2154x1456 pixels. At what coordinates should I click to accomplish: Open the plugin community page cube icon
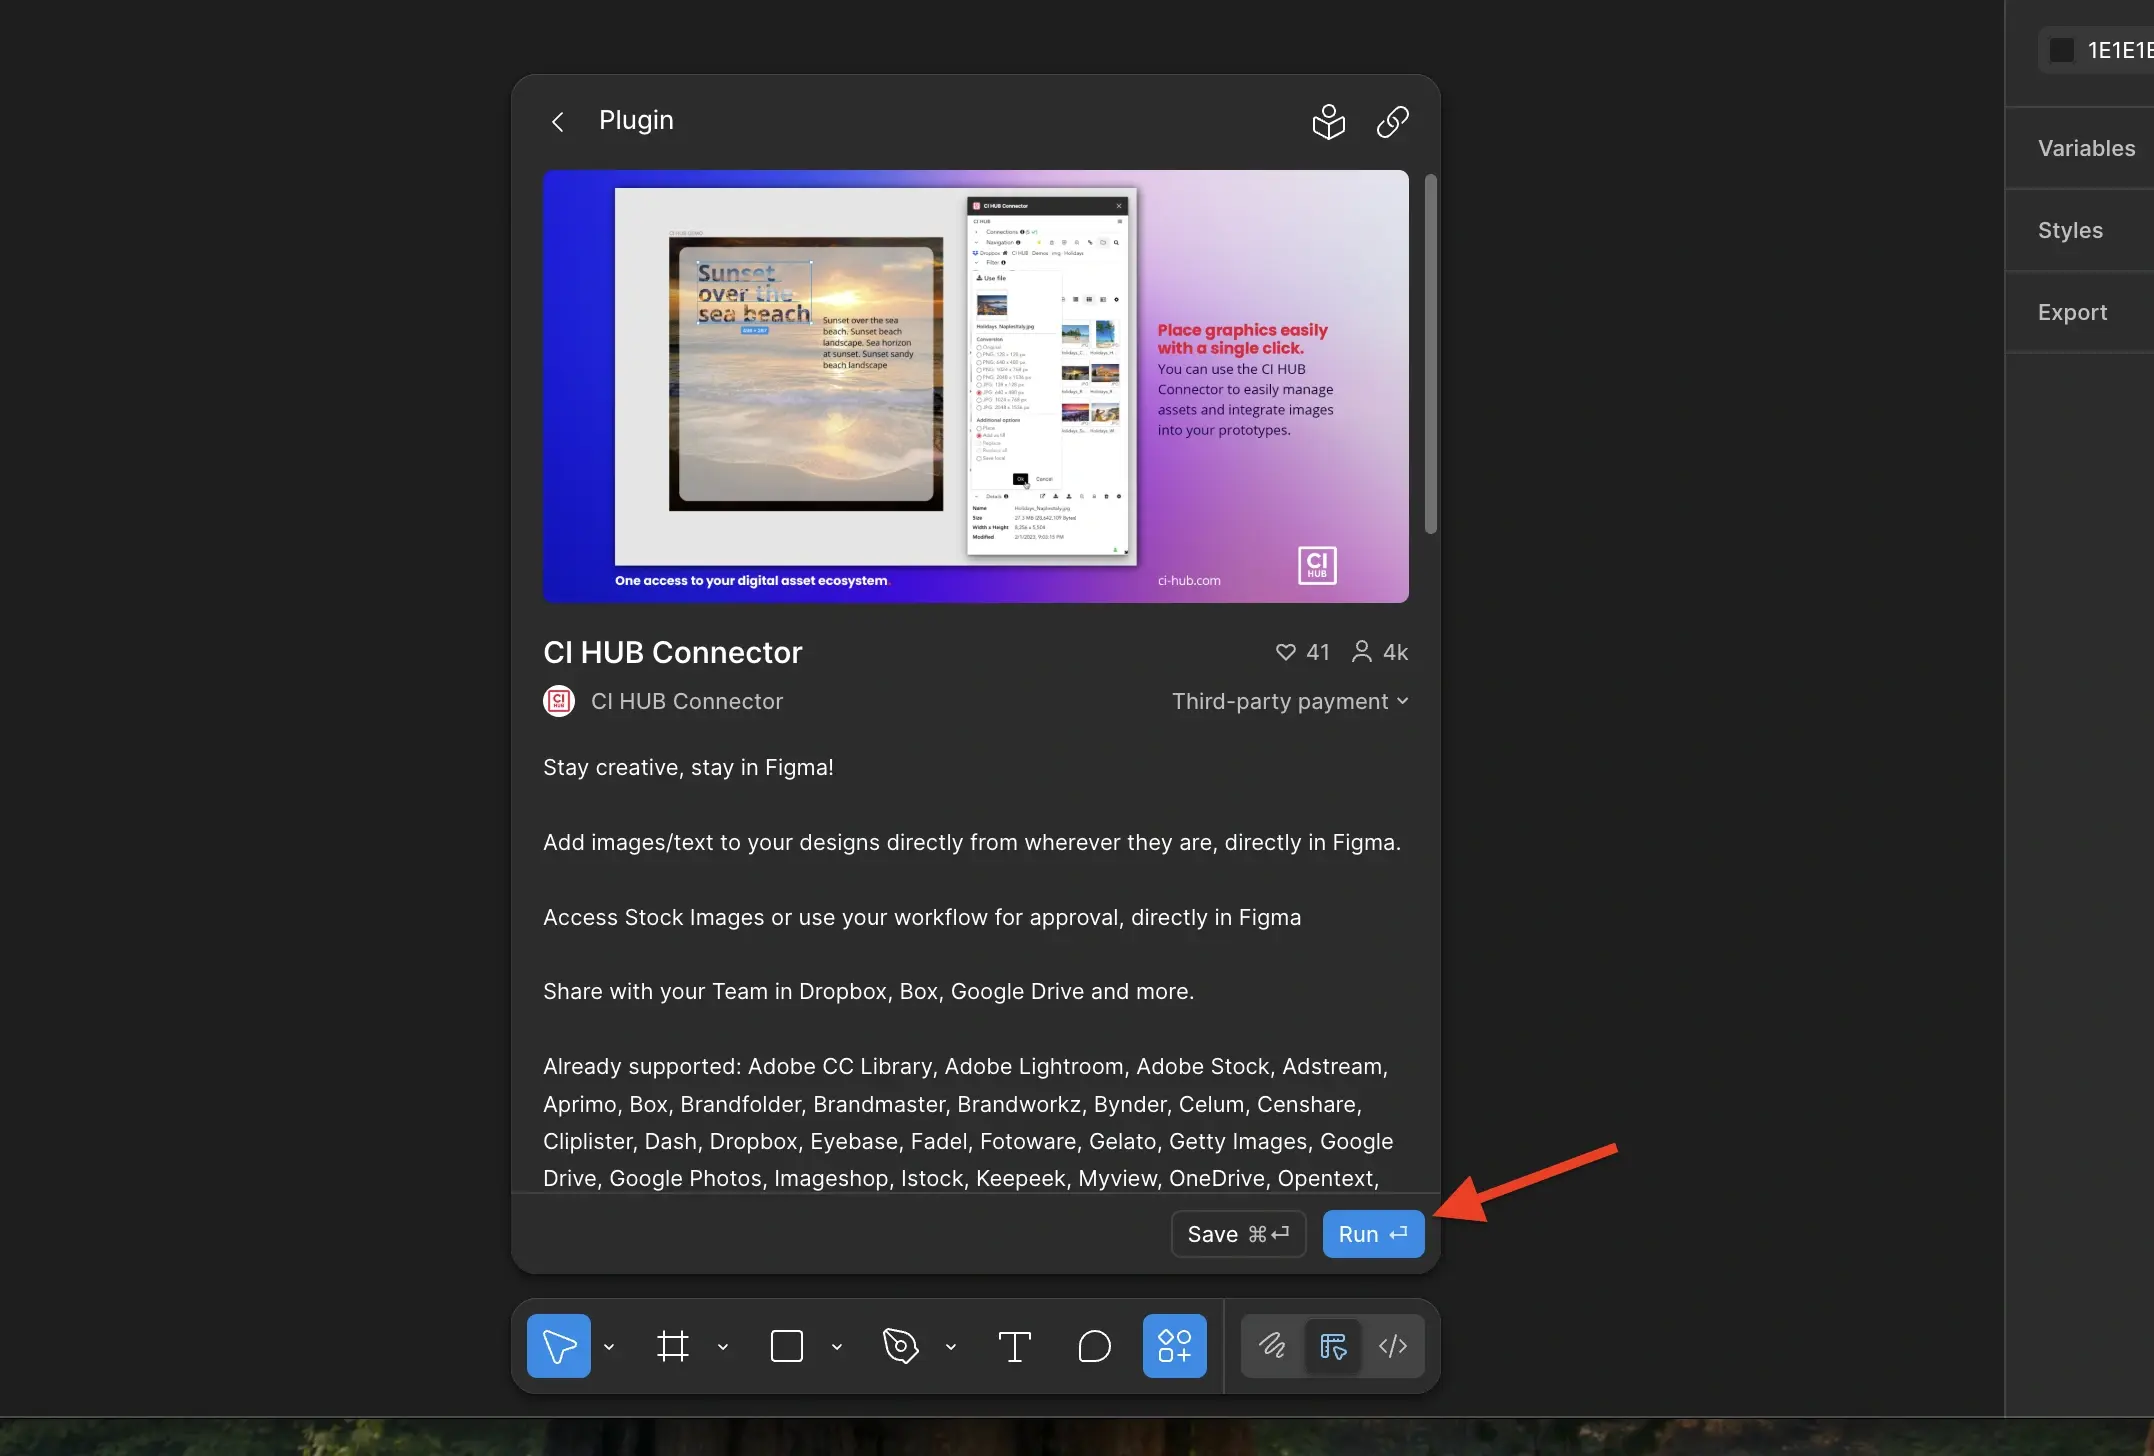click(1328, 122)
